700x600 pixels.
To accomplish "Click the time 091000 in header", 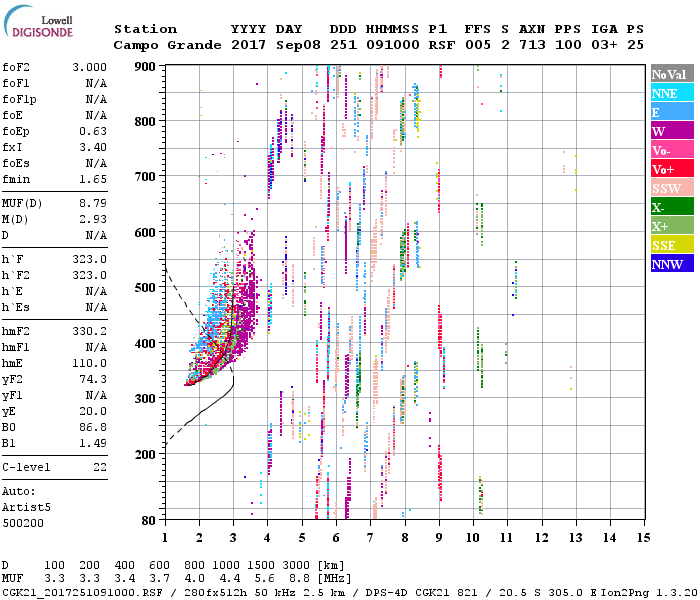I will coord(393,46).
